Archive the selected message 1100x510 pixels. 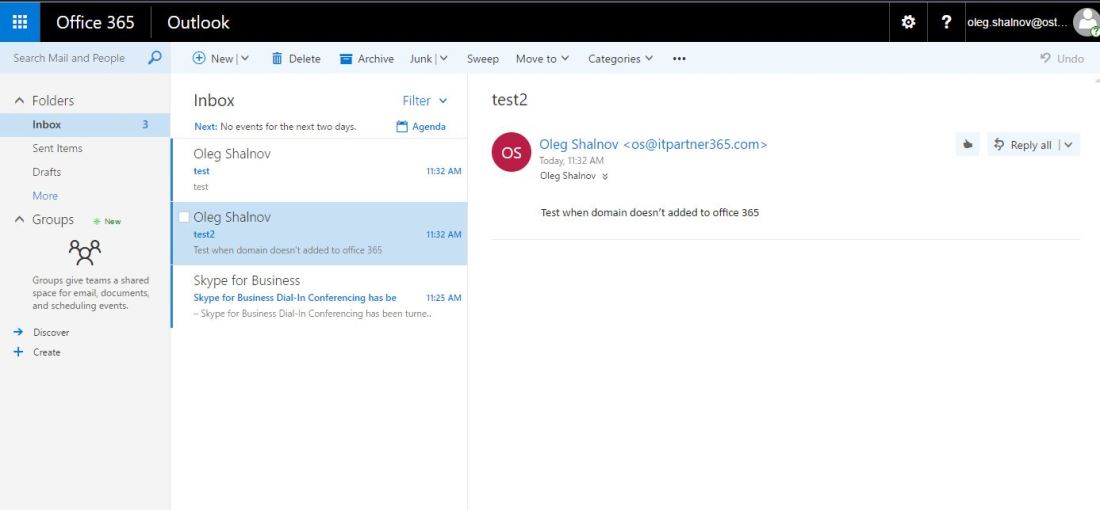click(x=366, y=59)
